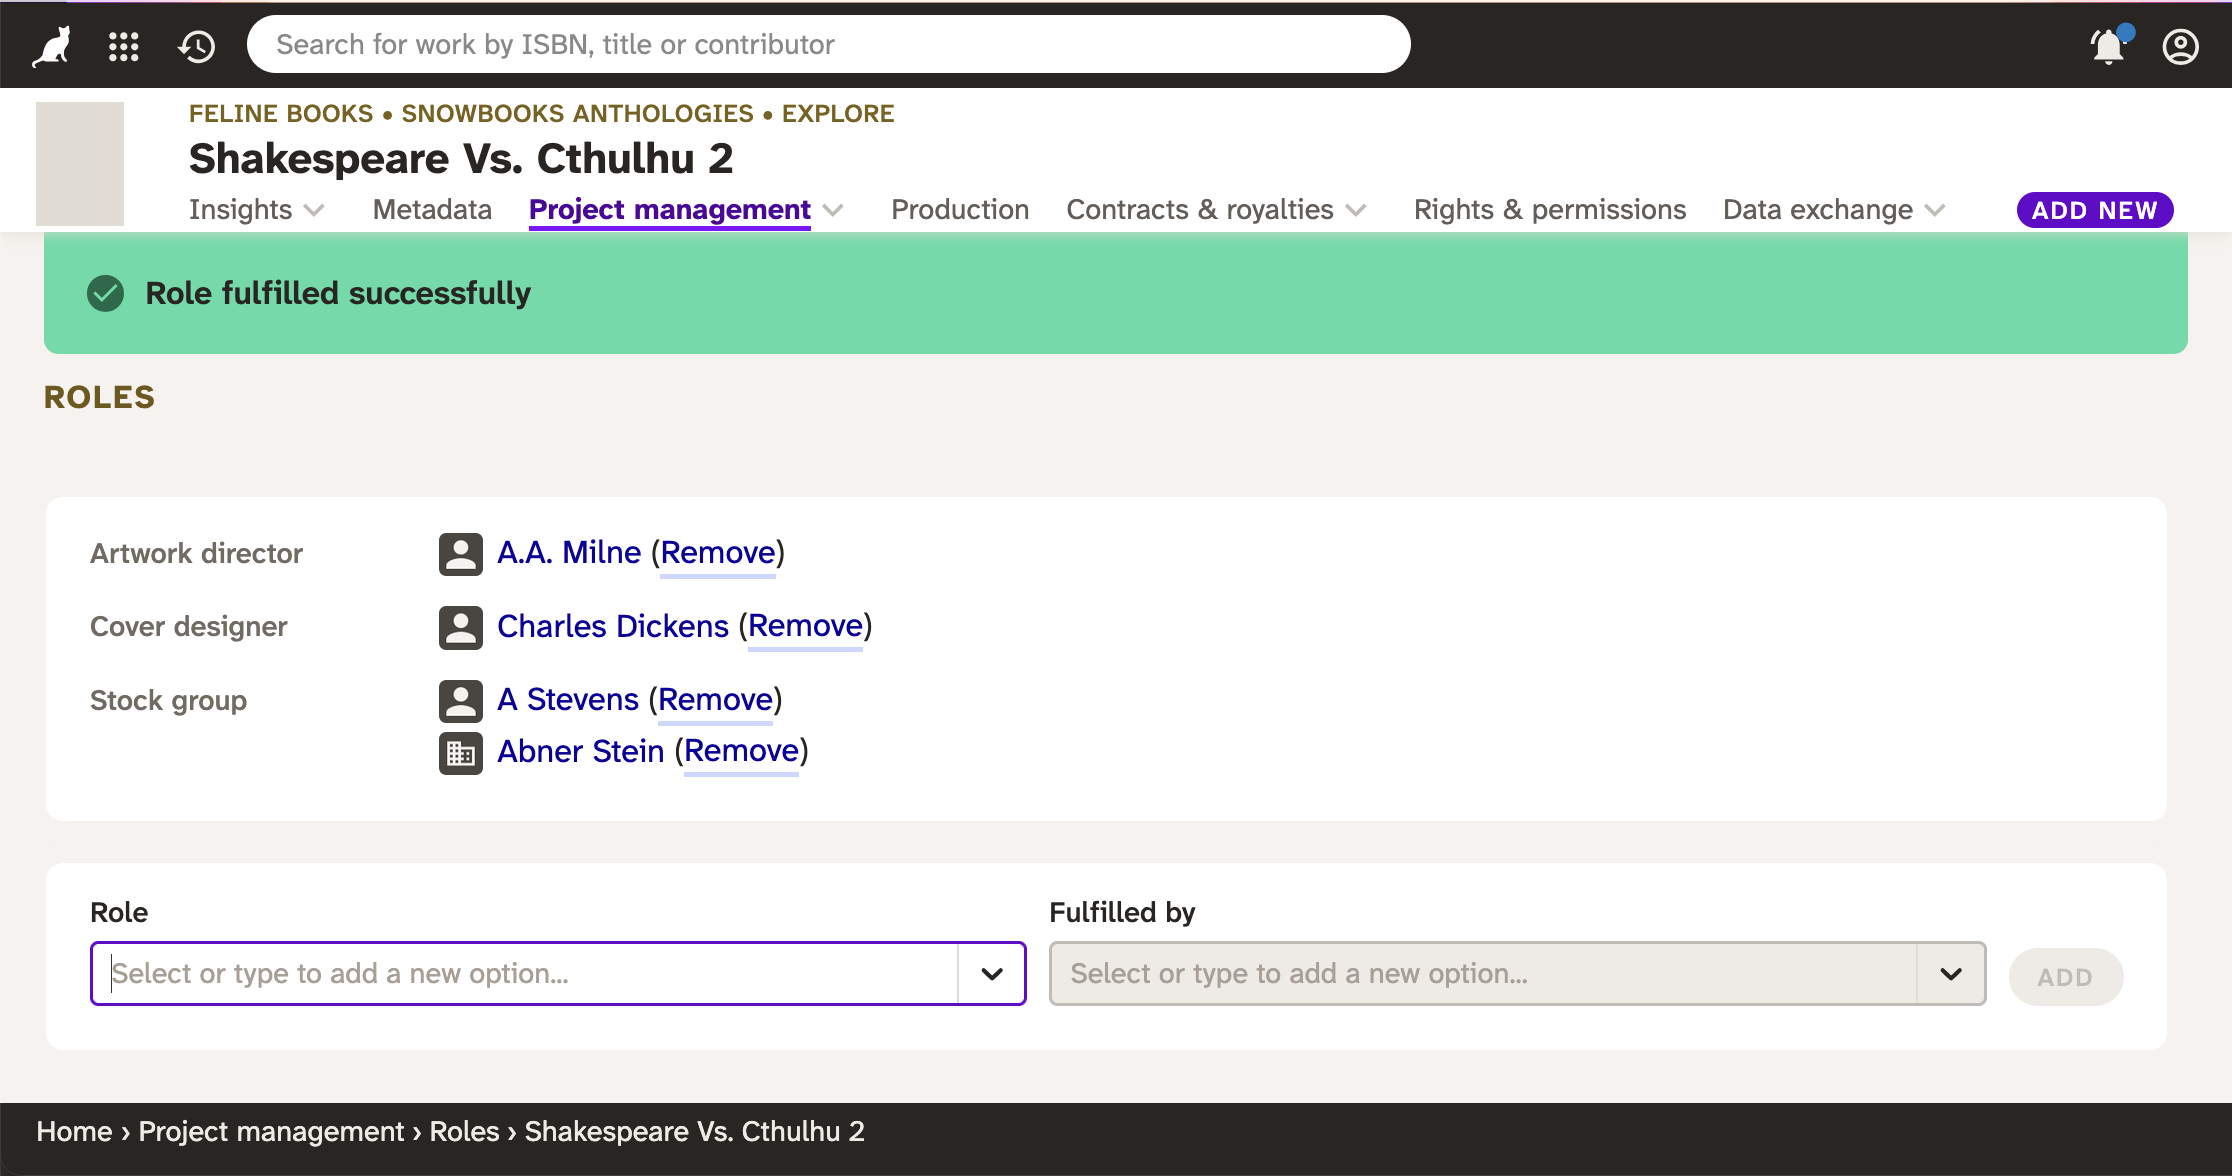Screen dimensions: 2232x1176
Task: Expand the Contracts & royalties chevron
Action: tap(1356, 210)
